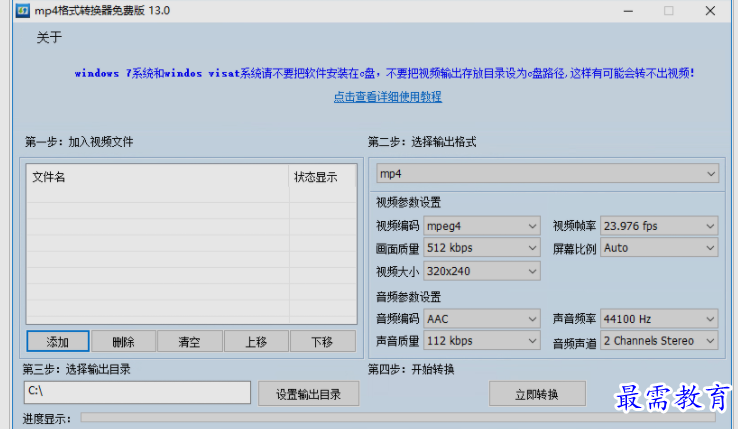Open the 视频帧率 23.976 fps dropdown
738x429 pixels.
(x=659, y=226)
